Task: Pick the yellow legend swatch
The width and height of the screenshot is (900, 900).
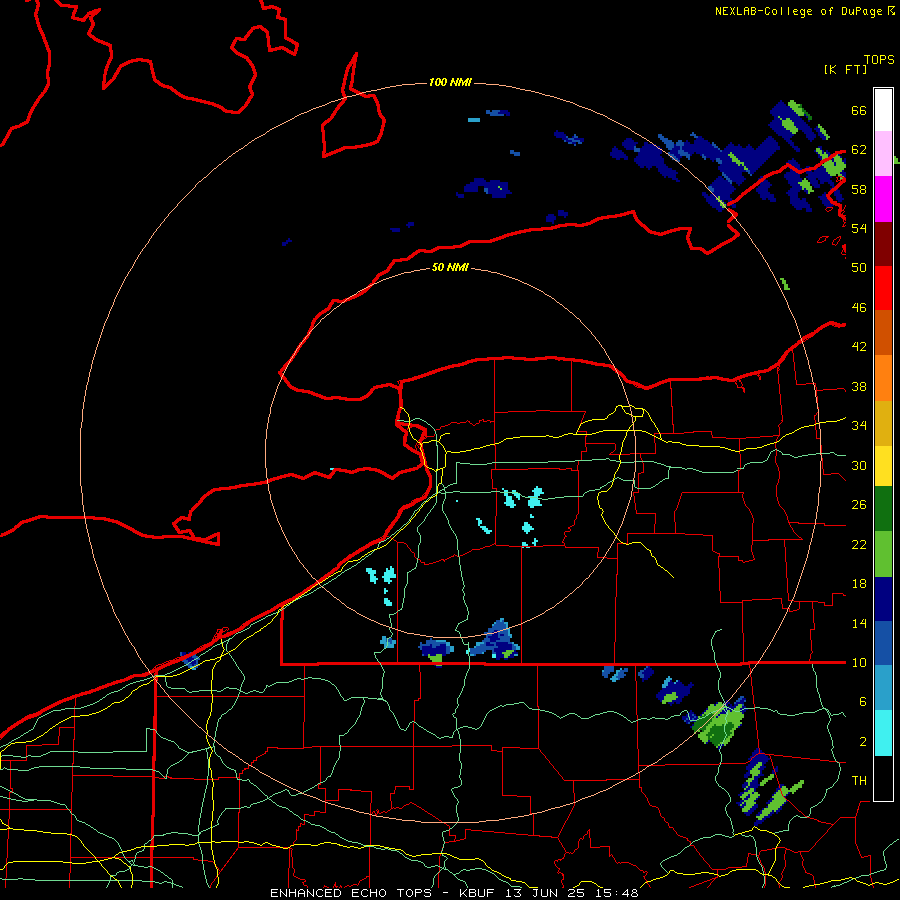Action: click(x=883, y=466)
